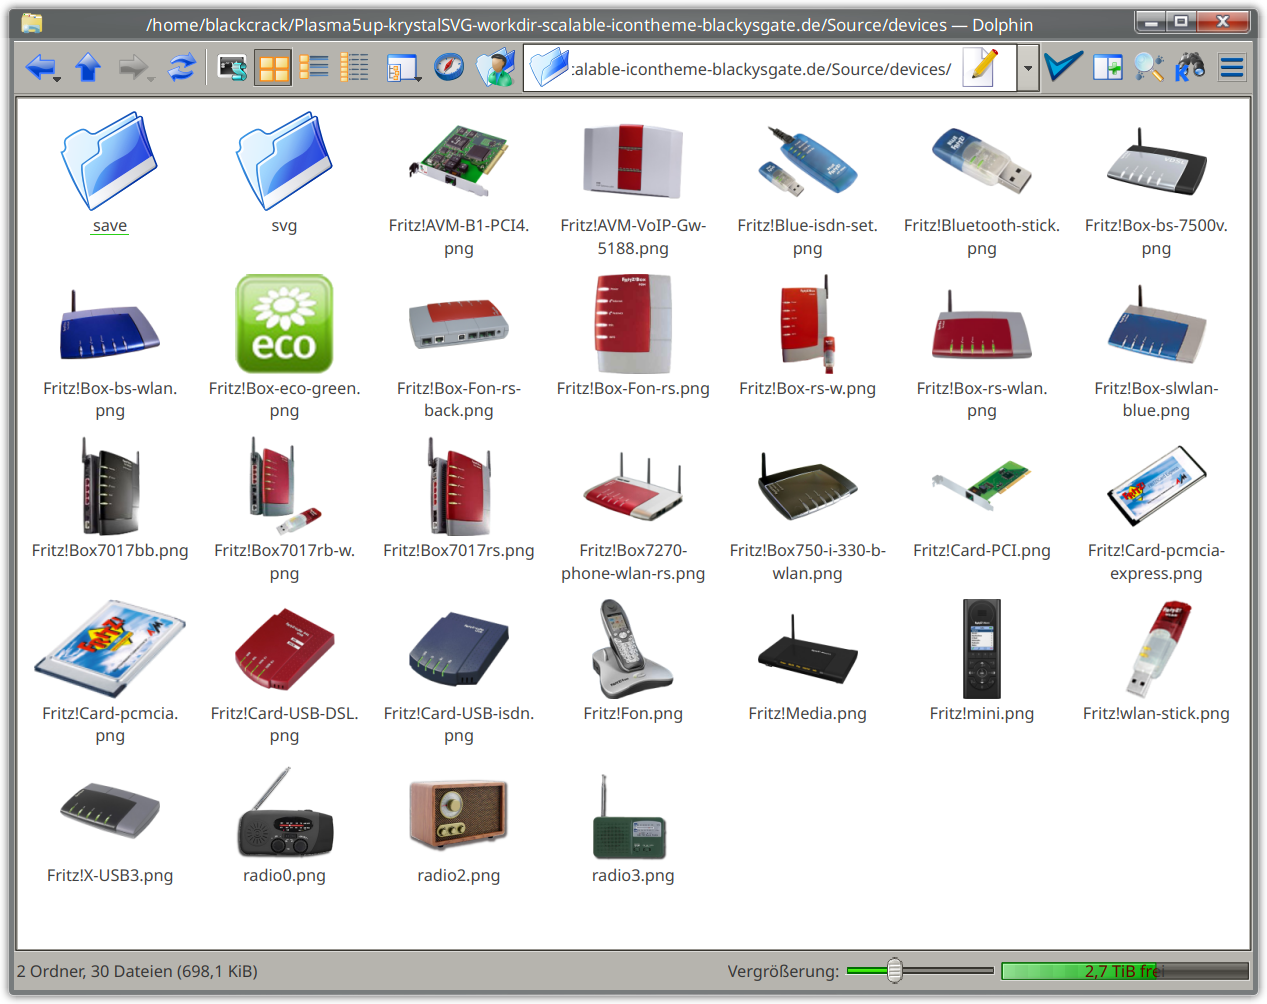This screenshot has height=1004, width=1267.
Task: Select Fritz!Box7017bb.png file icon
Action: point(110,486)
